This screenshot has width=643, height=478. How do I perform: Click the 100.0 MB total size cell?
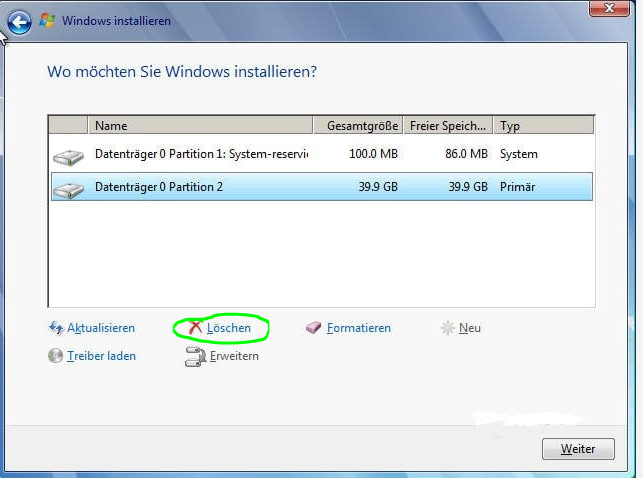373,154
